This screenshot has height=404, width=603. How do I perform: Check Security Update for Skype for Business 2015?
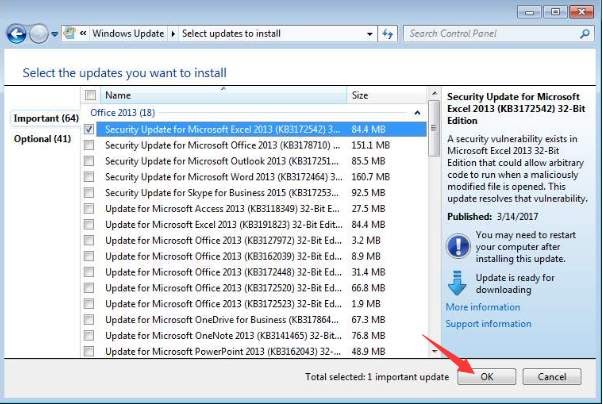(x=89, y=192)
